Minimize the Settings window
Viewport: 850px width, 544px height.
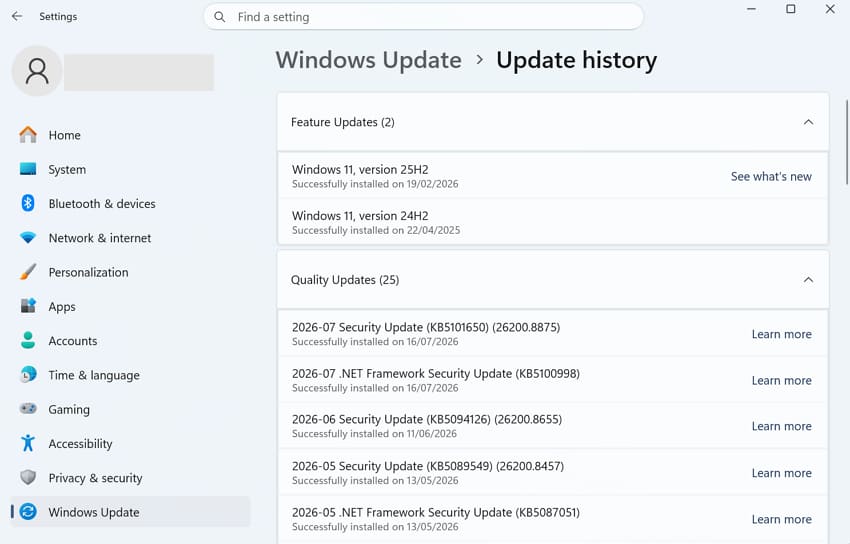click(751, 9)
